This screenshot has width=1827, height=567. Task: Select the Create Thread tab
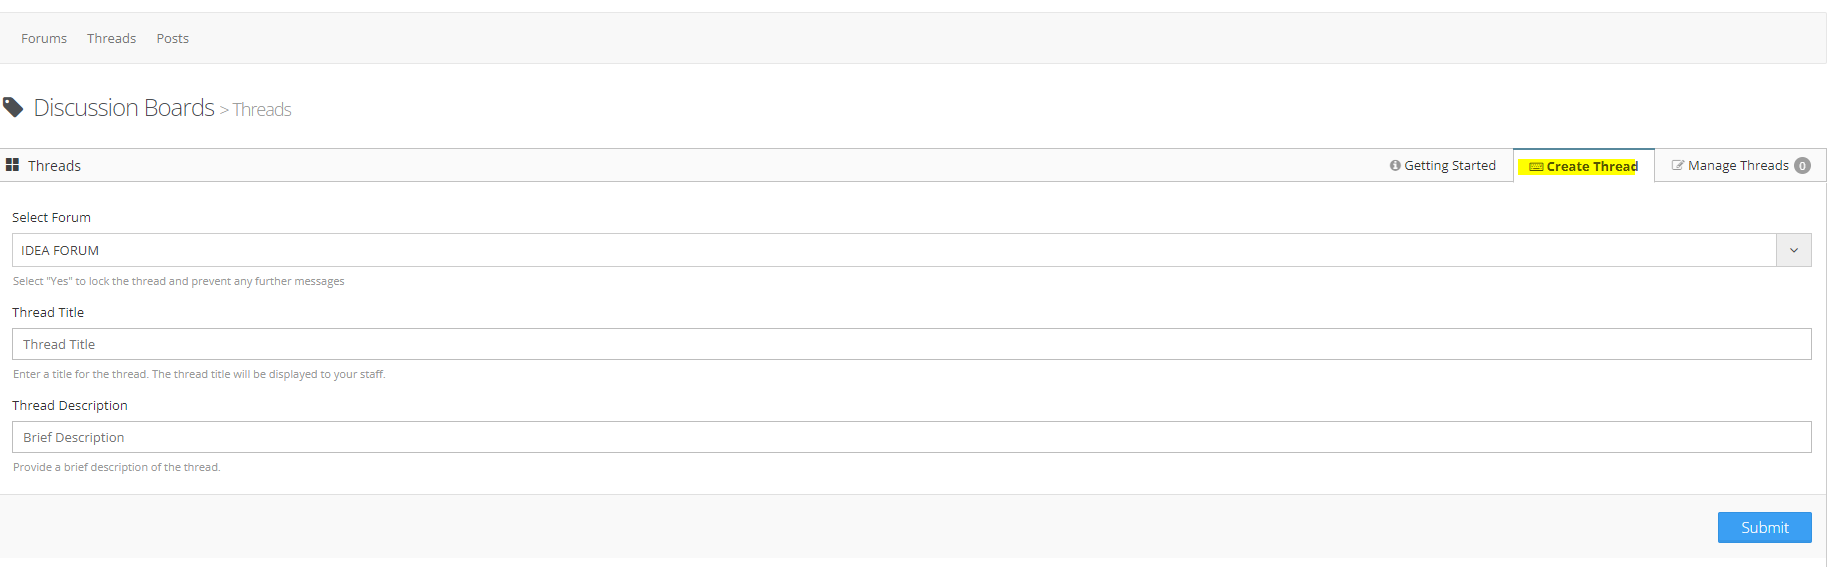1592,167
